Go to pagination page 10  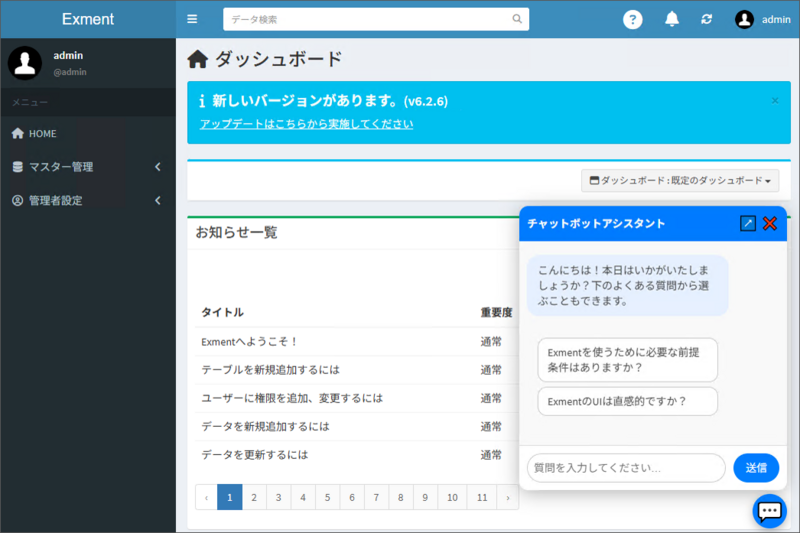coord(452,497)
